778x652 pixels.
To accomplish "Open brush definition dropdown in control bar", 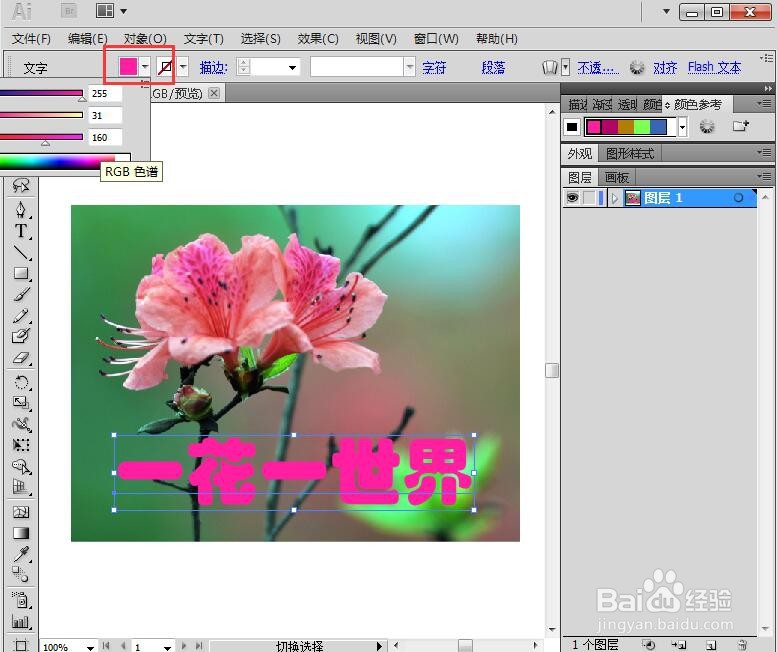I will pyautogui.click(x=409, y=66).
